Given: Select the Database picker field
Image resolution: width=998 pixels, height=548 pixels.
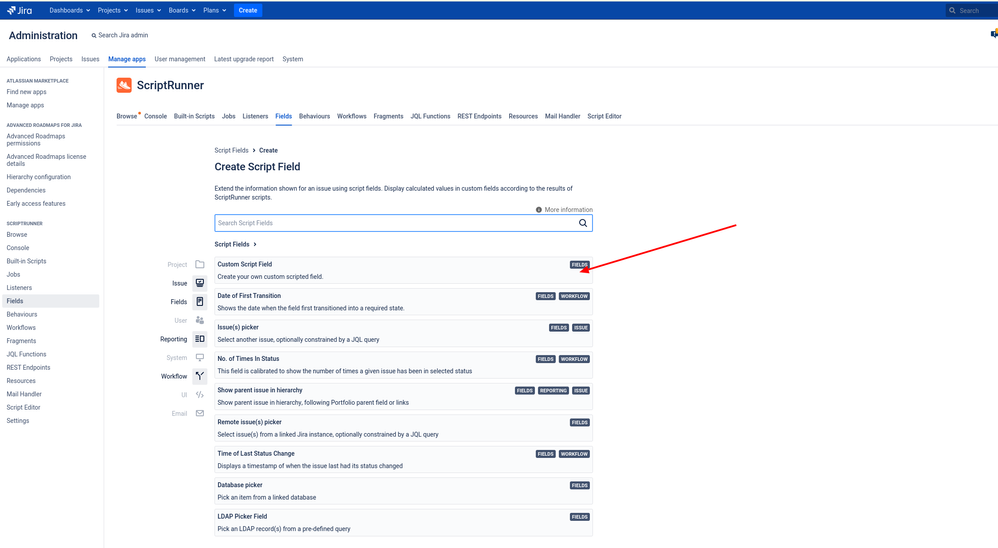Looking at the screenshot, I should [404, 491].
